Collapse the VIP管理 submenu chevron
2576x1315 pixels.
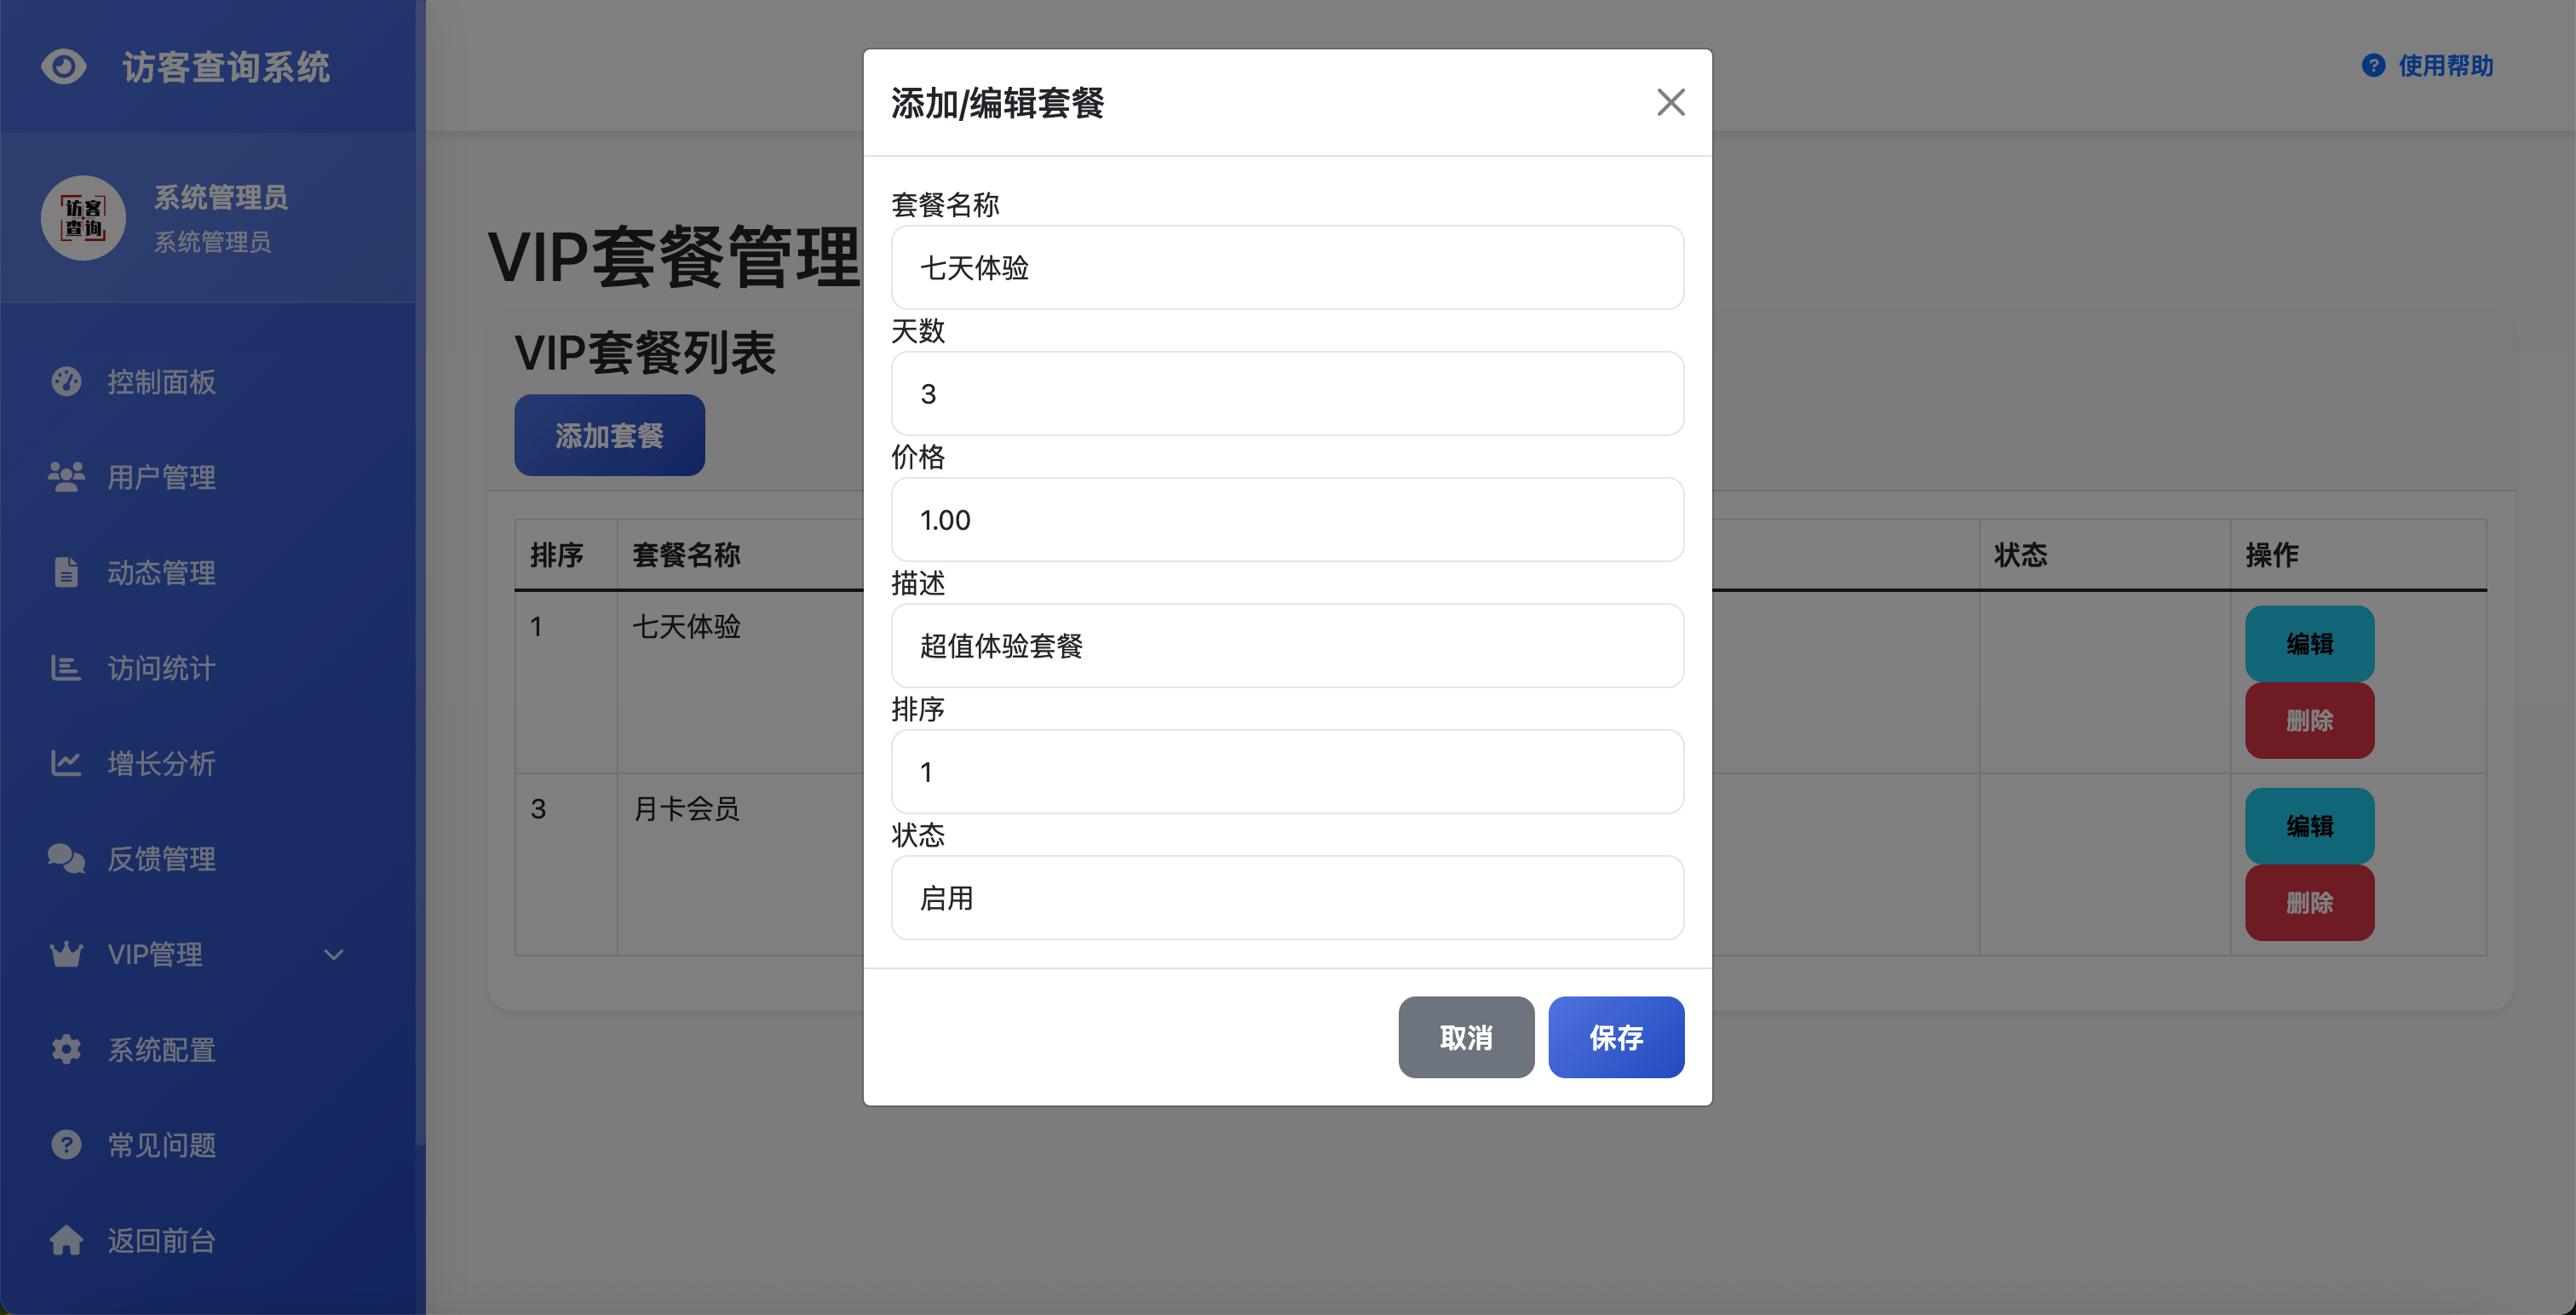(x=334, y=955)
